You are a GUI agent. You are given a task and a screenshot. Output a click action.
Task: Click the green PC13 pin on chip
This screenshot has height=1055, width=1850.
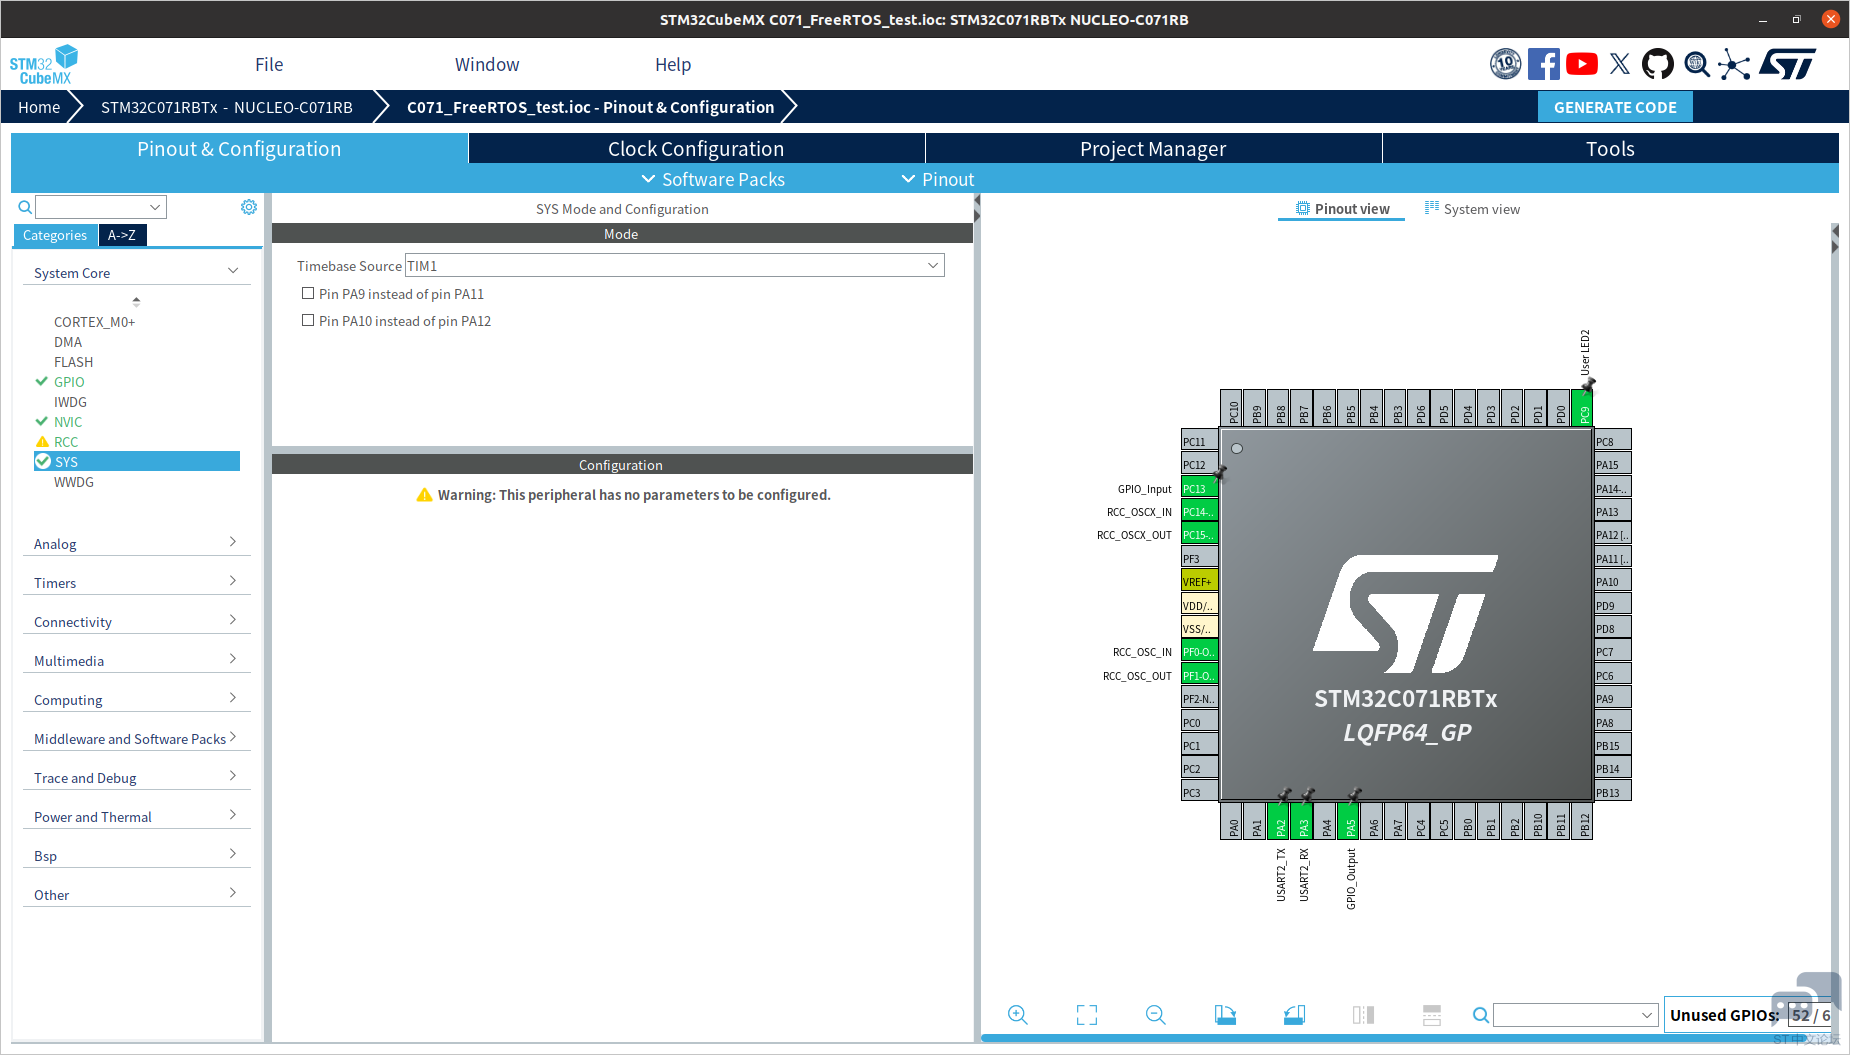click(1199, 488)
